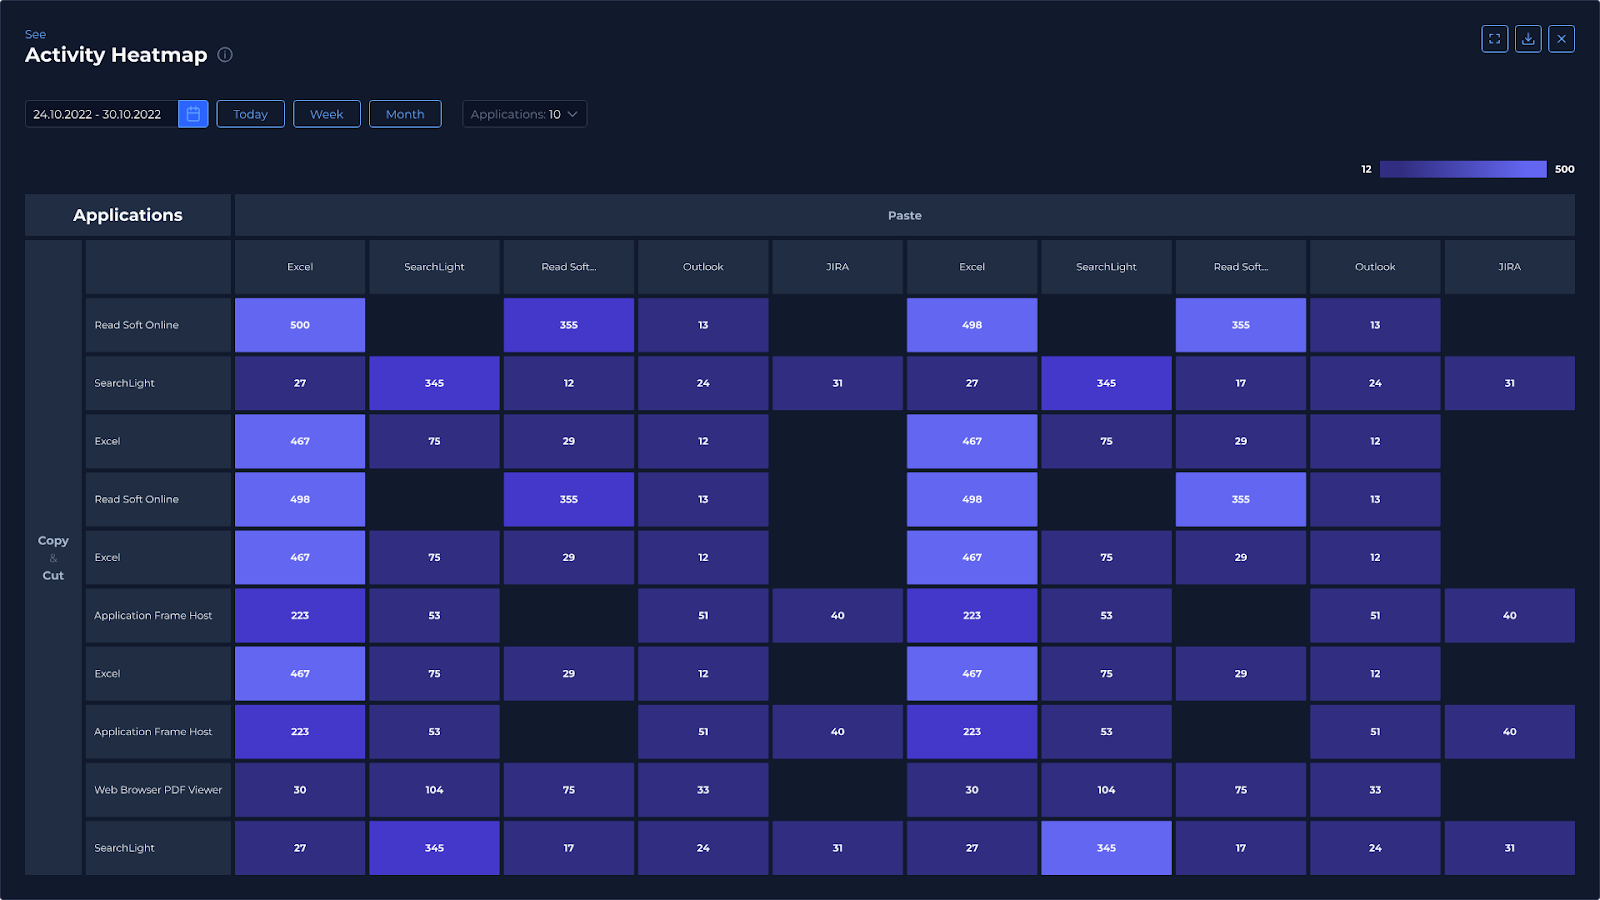Click the Paste column group header
This screenshot has width=1600, height=900.
(x=905, y=215)
